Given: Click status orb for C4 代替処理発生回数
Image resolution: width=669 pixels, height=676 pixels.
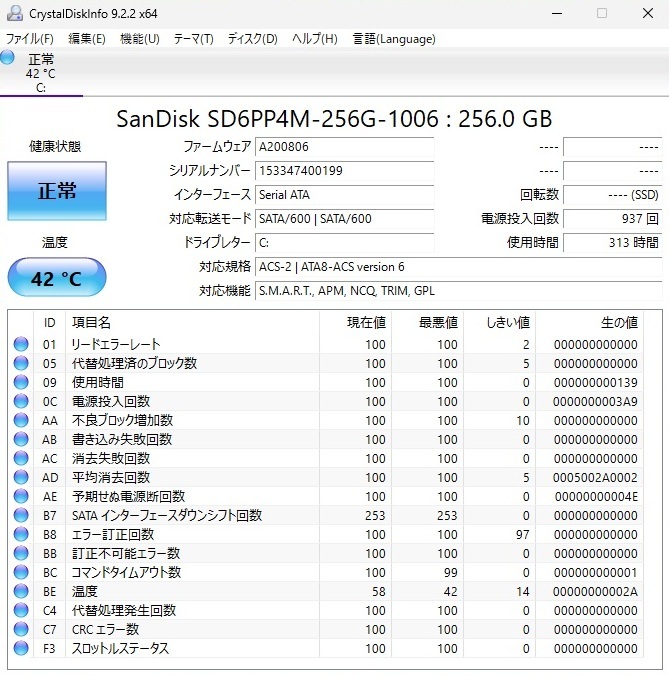Looking at the screenshot, I should pyautogui.click(x=21, y=610).
